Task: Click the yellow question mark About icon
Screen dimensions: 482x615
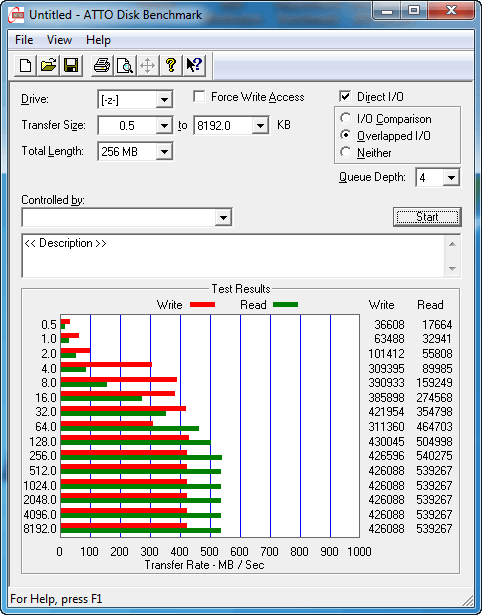Action: pos(171,65)
